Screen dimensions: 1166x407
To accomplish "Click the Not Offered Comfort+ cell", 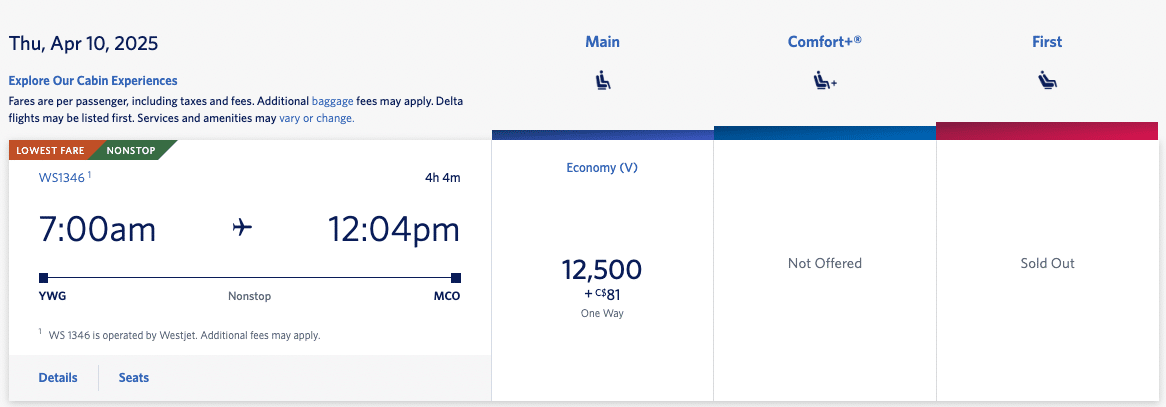I will tap(824, 264).
